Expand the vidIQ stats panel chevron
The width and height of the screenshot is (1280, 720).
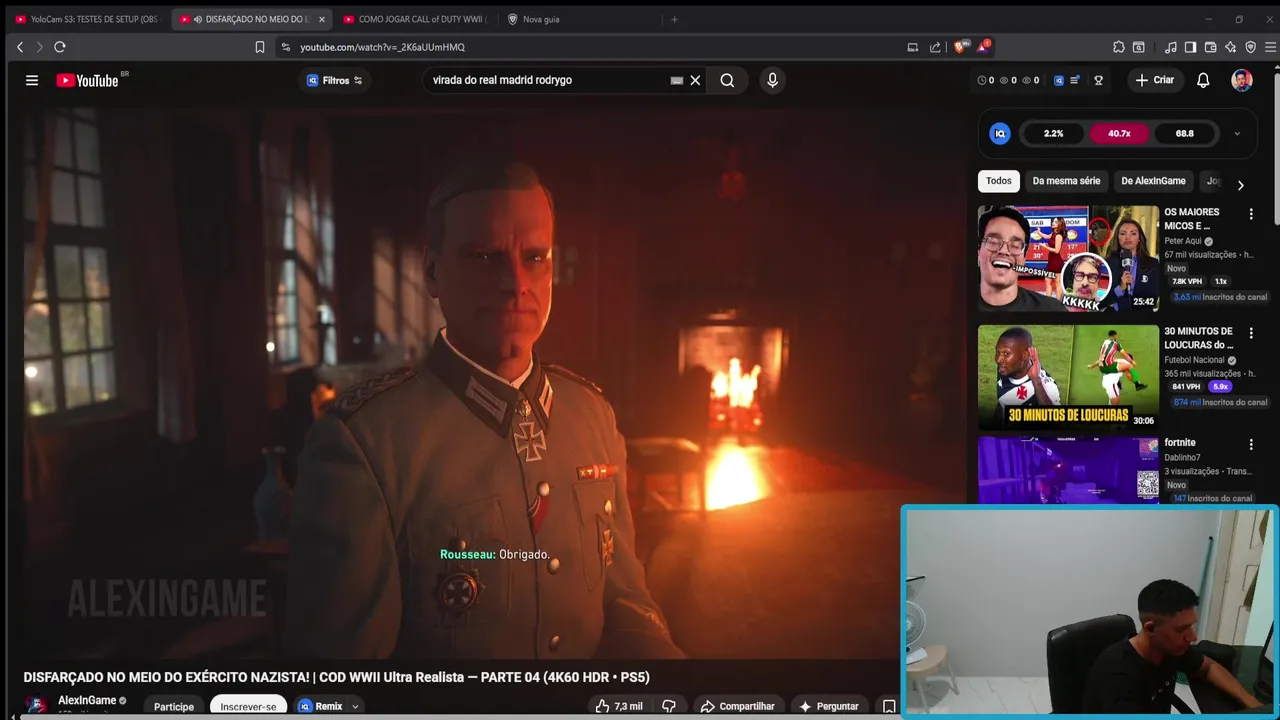(x=1237, y=133)
